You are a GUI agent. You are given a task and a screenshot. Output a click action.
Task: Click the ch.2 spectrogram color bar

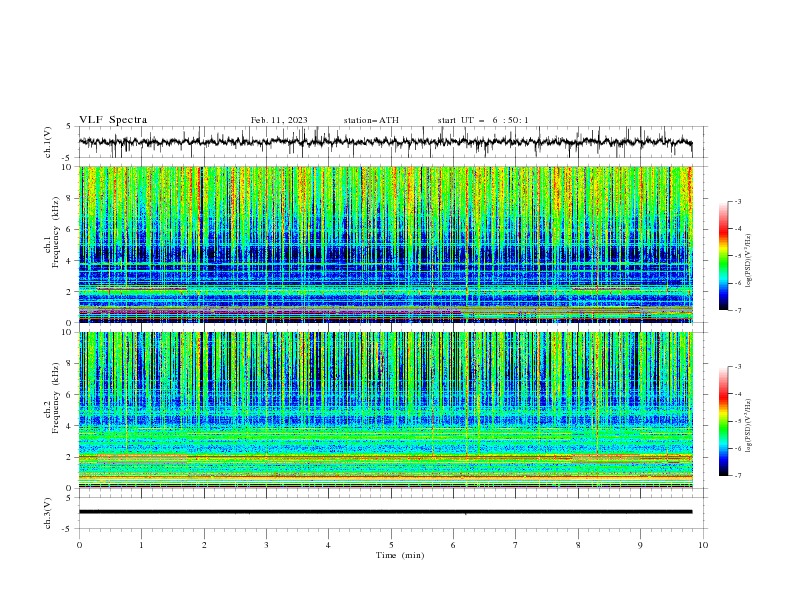723,421
